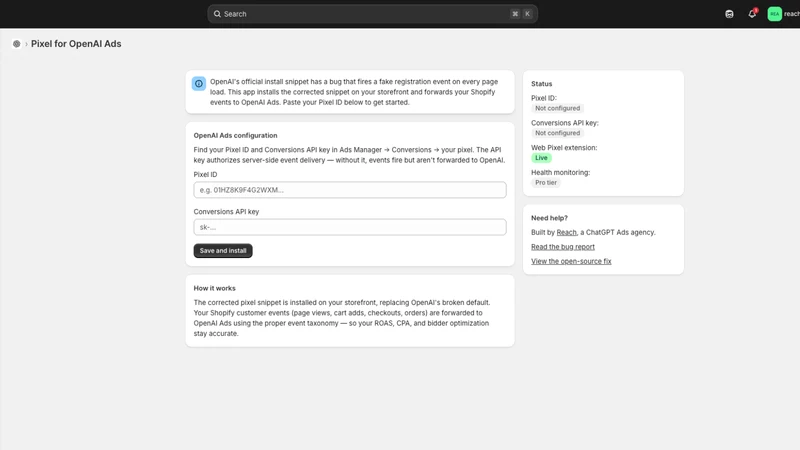800x450 pixels.
Task: Click the blue info icon in banner
Action: (199, 84)
